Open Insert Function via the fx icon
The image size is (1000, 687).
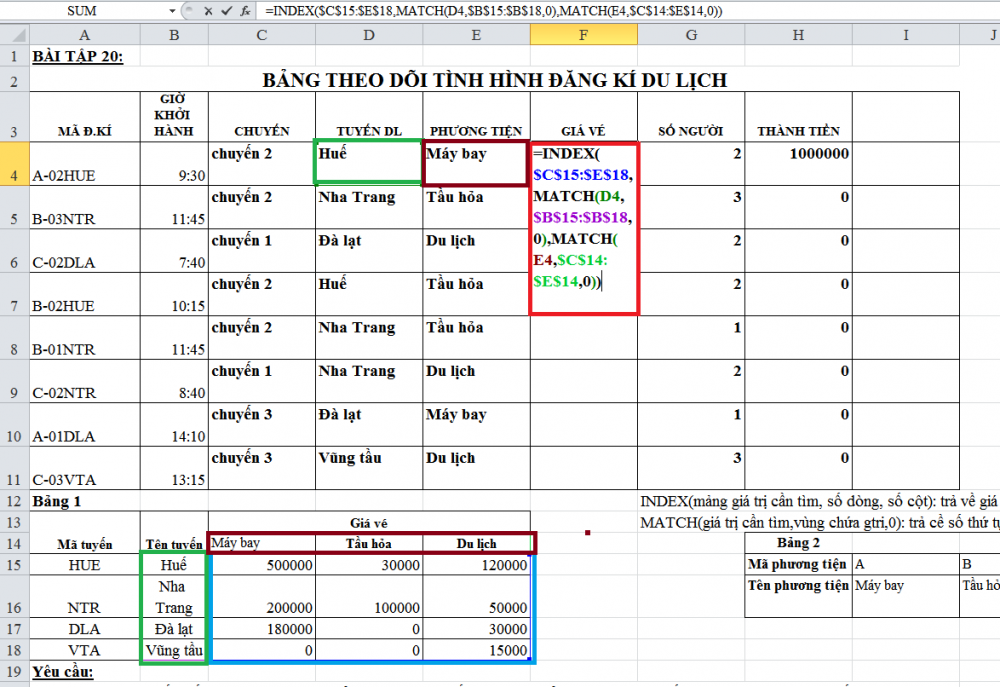(x=245, y=10)
